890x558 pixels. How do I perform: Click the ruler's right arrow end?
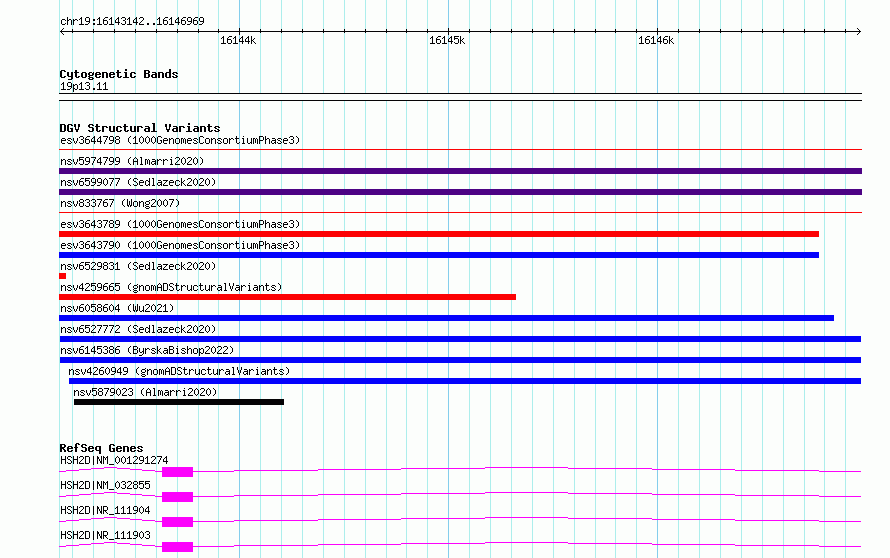click(859, 31)
